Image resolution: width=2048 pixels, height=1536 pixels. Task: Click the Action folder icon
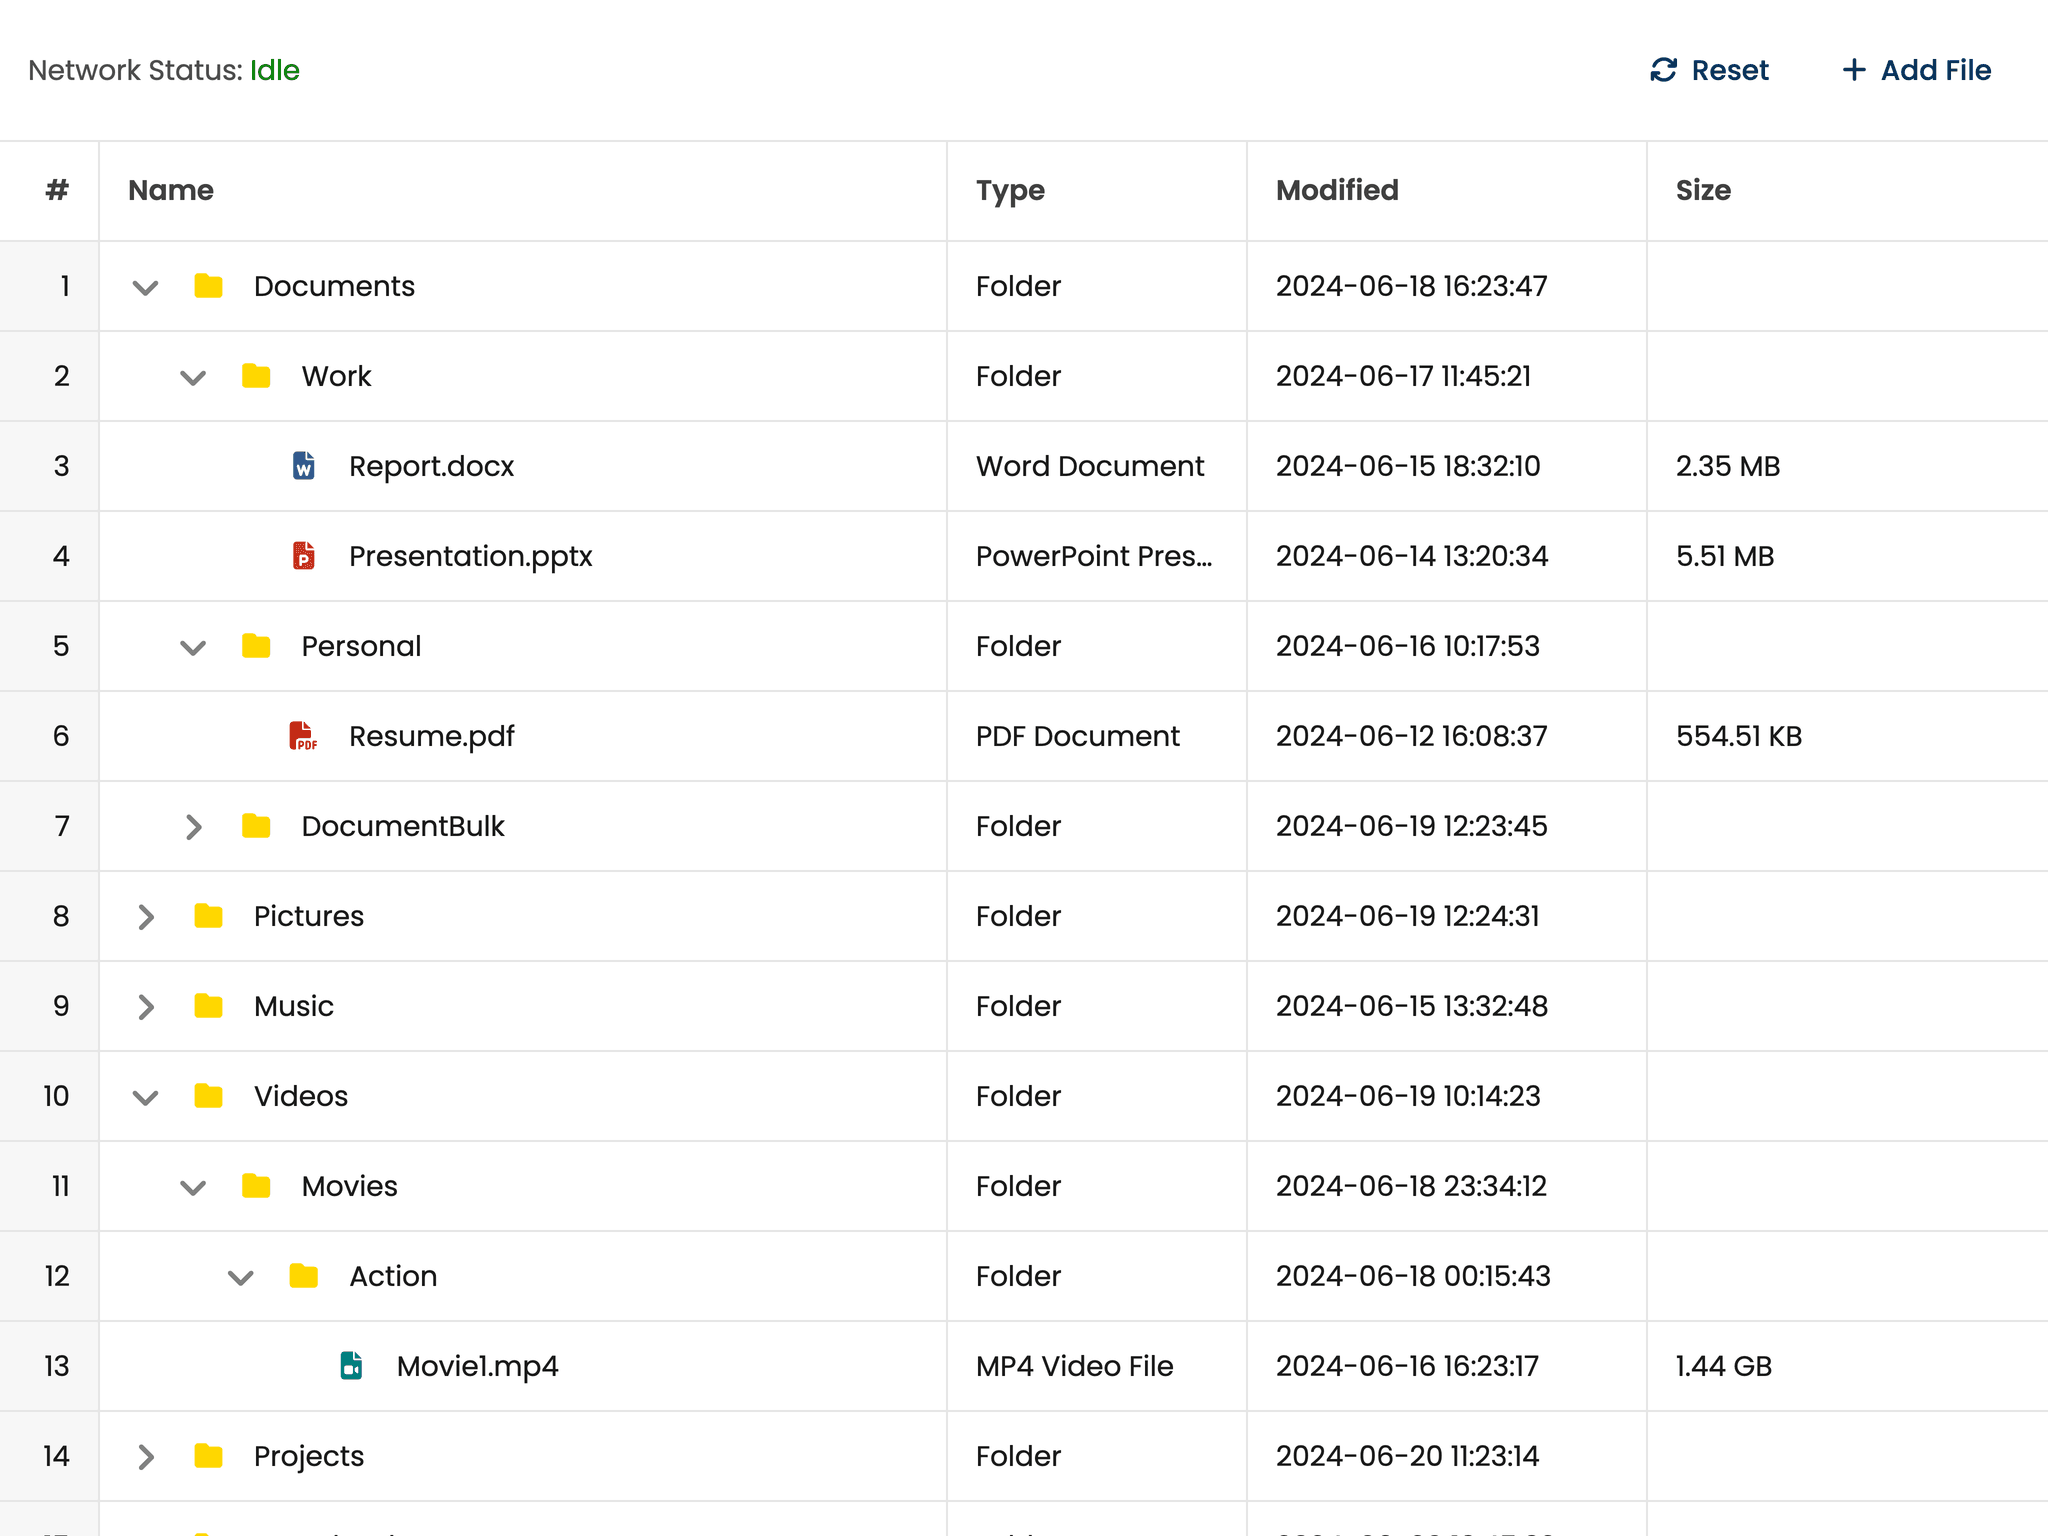tap(304, 1276)
